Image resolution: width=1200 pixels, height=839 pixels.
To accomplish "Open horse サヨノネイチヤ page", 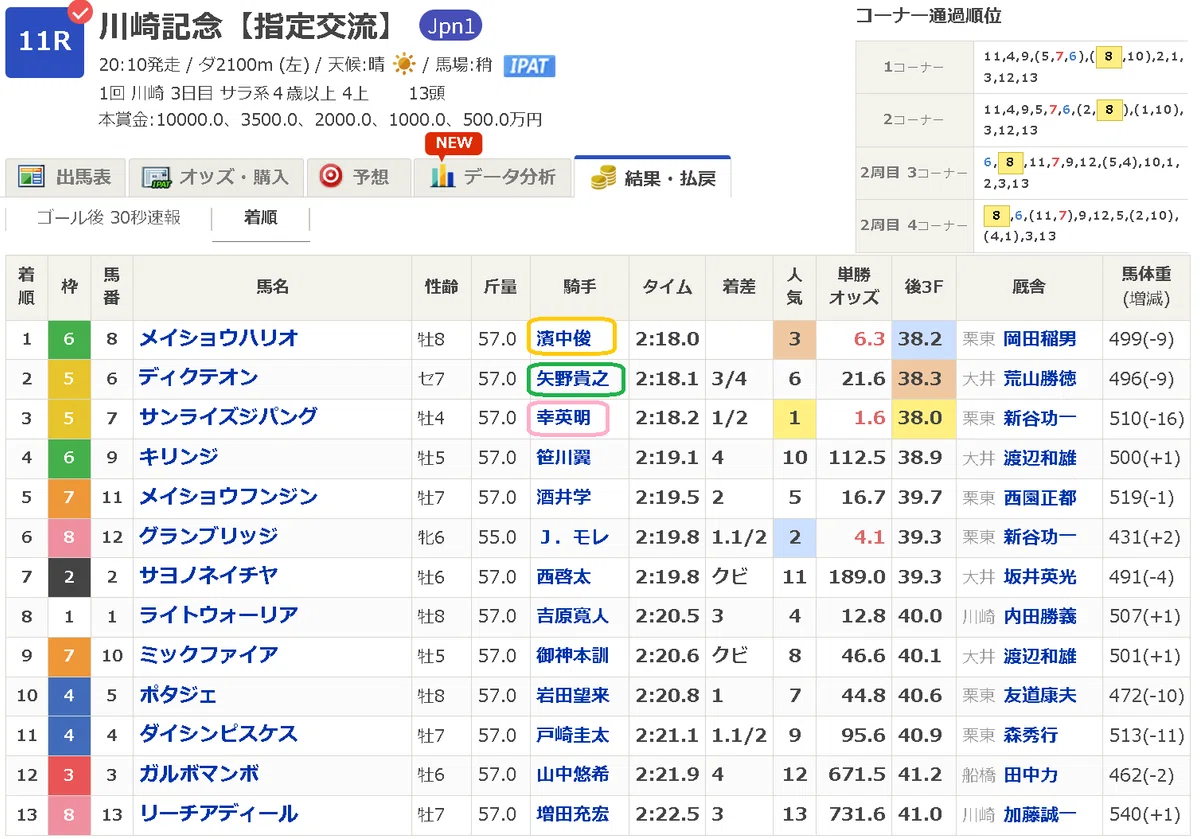I will point(208,576).
